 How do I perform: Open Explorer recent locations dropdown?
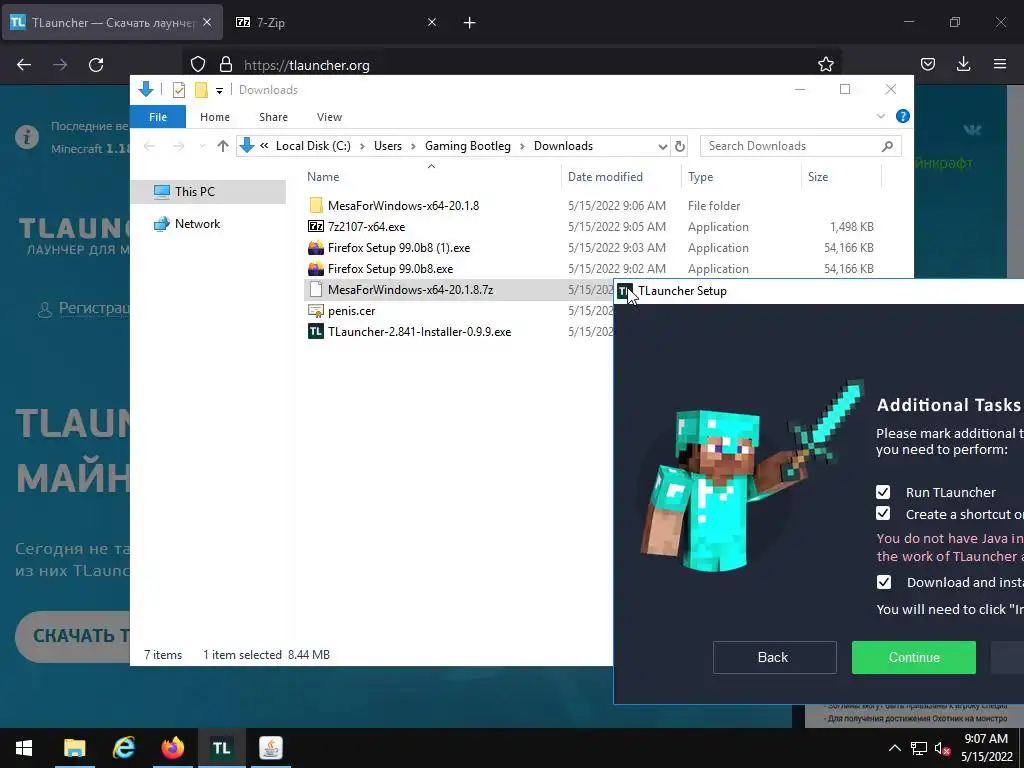[202, 146]
